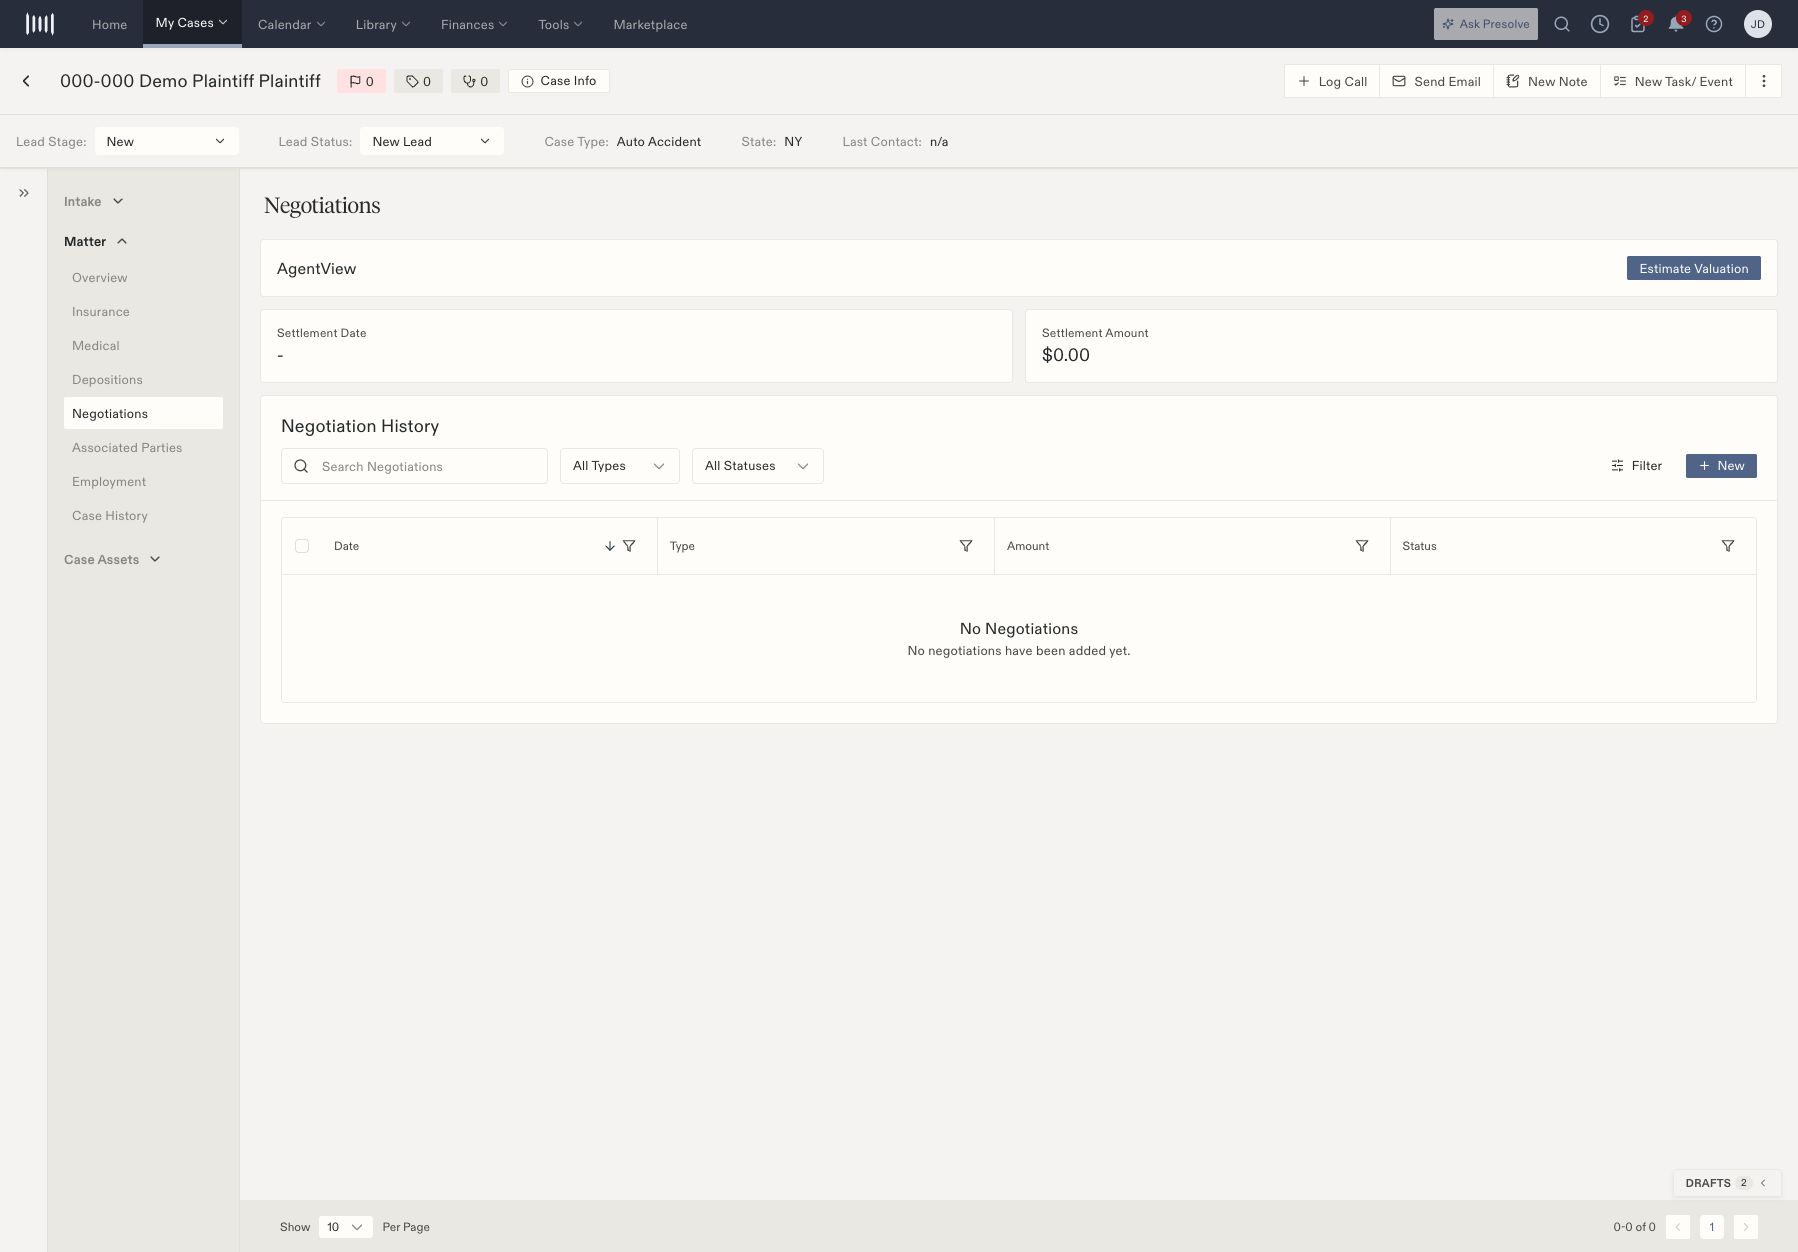Go back using the left arrow
The image size is (1798, 1252).
click(x=26, y=81)
